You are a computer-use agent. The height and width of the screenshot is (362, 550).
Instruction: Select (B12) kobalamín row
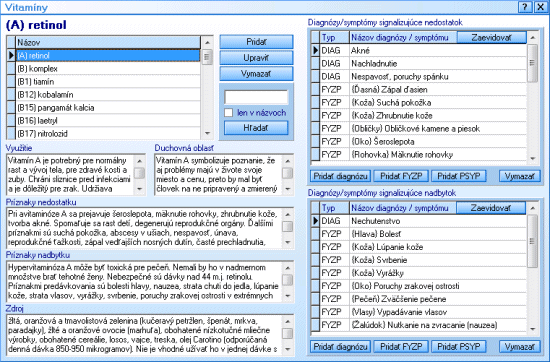tap(108, 95)
